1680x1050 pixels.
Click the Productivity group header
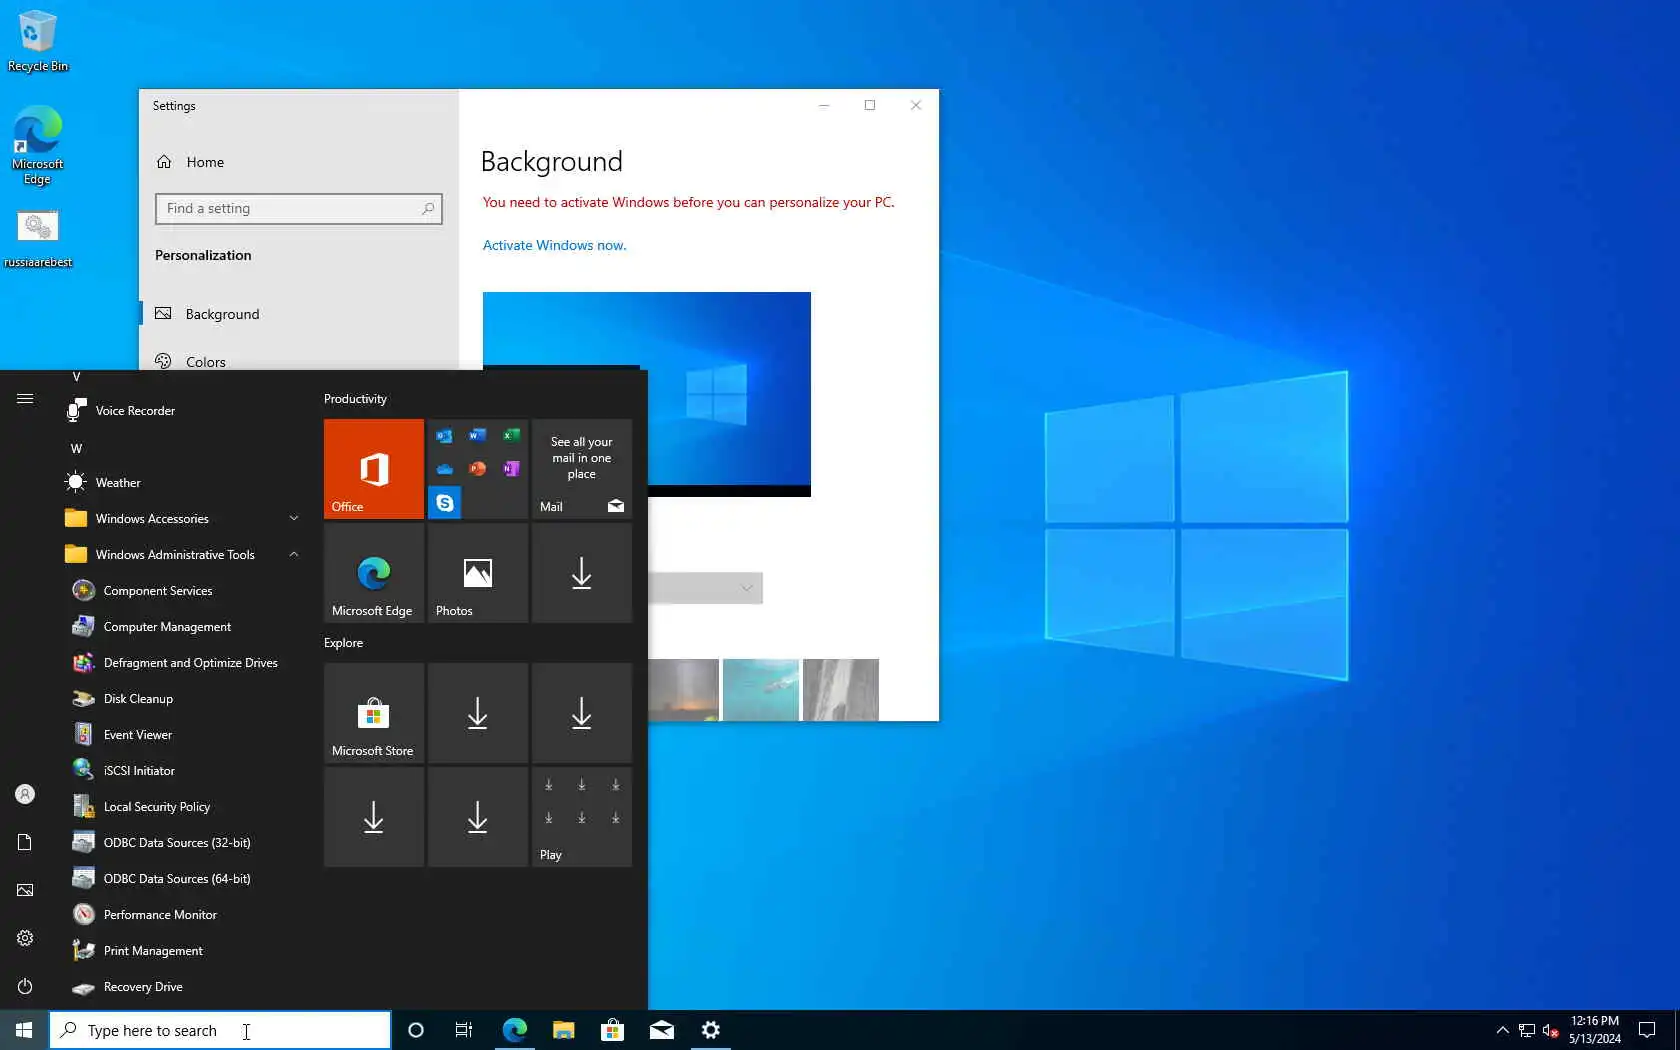(x=355, y=399)
